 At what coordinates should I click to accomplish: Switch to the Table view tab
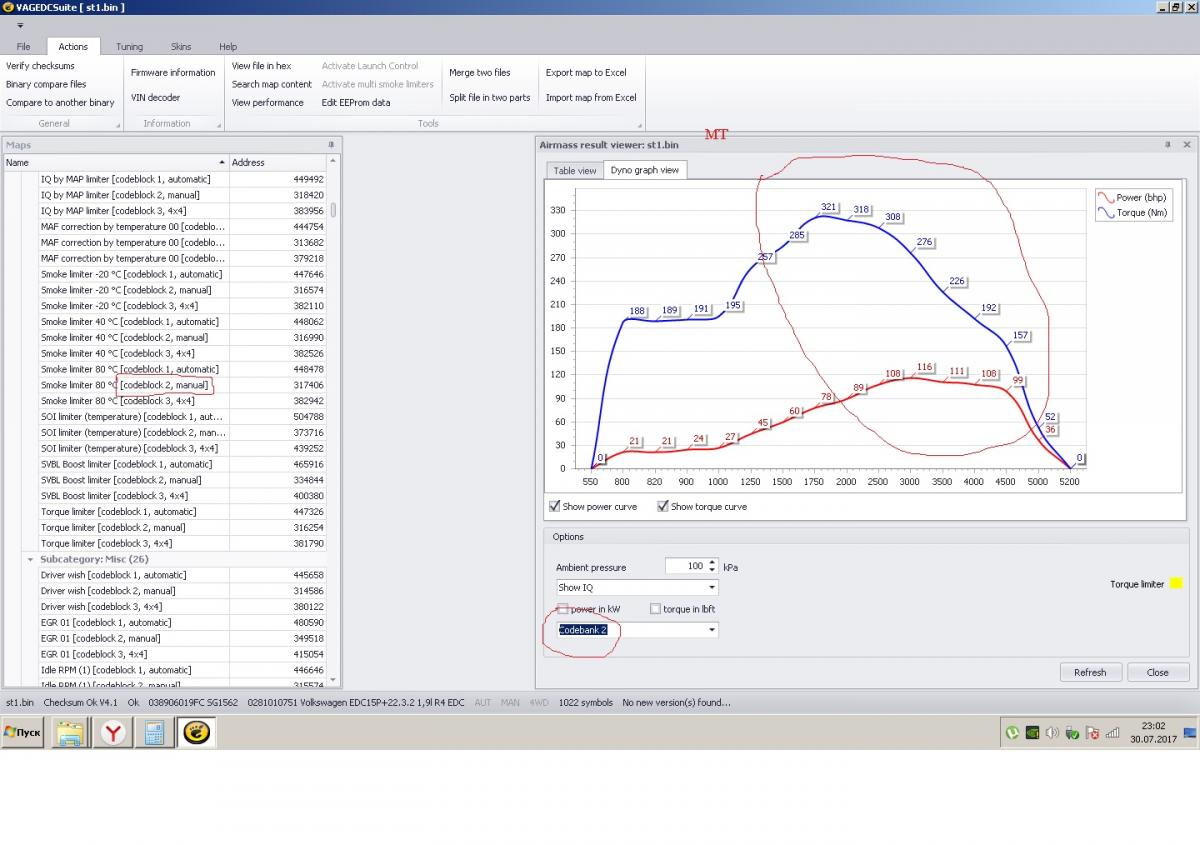pos(575,171)
